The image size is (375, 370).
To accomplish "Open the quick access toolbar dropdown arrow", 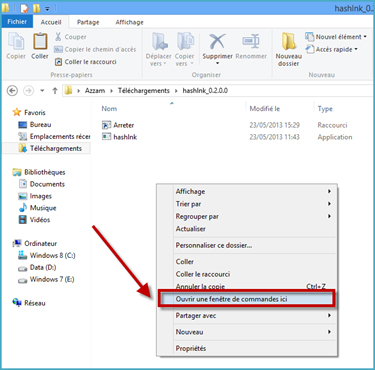I will coord(48,8).
